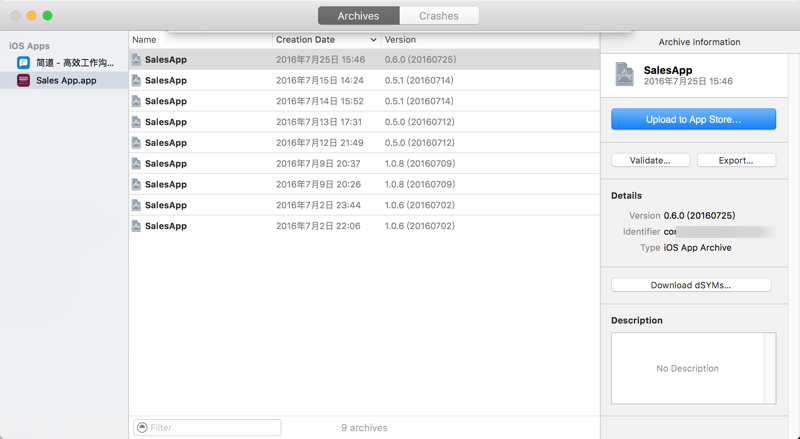Click Upload to App Store button
This screenshot has height=439, width=800.
click(x=693, y=119)
